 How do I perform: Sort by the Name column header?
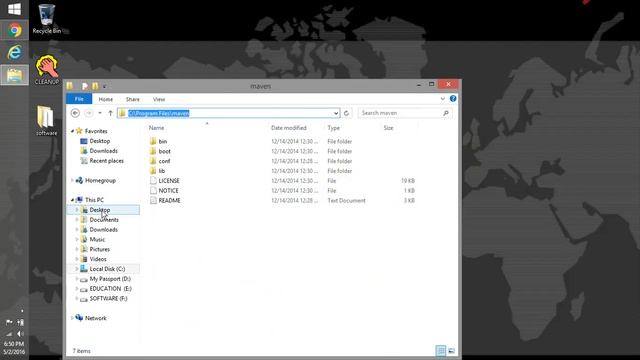pos(156,128)
